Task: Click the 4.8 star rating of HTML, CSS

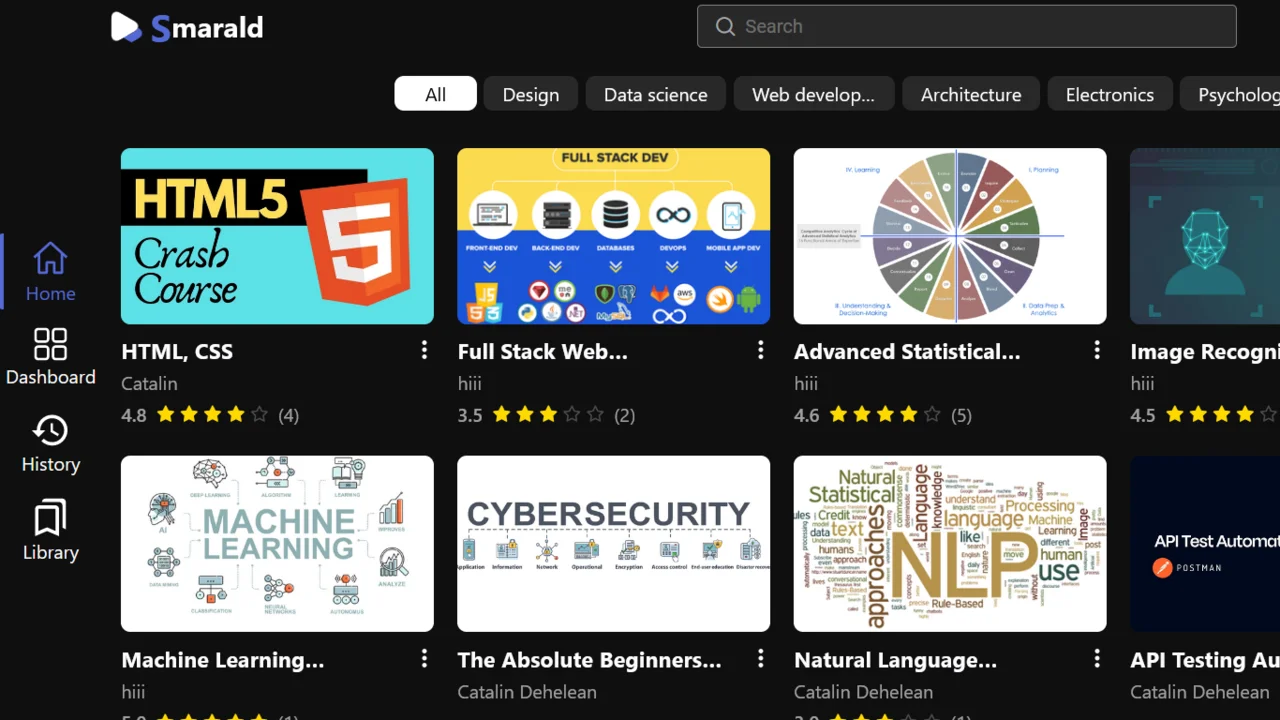Action: click(x=212, y=414)
